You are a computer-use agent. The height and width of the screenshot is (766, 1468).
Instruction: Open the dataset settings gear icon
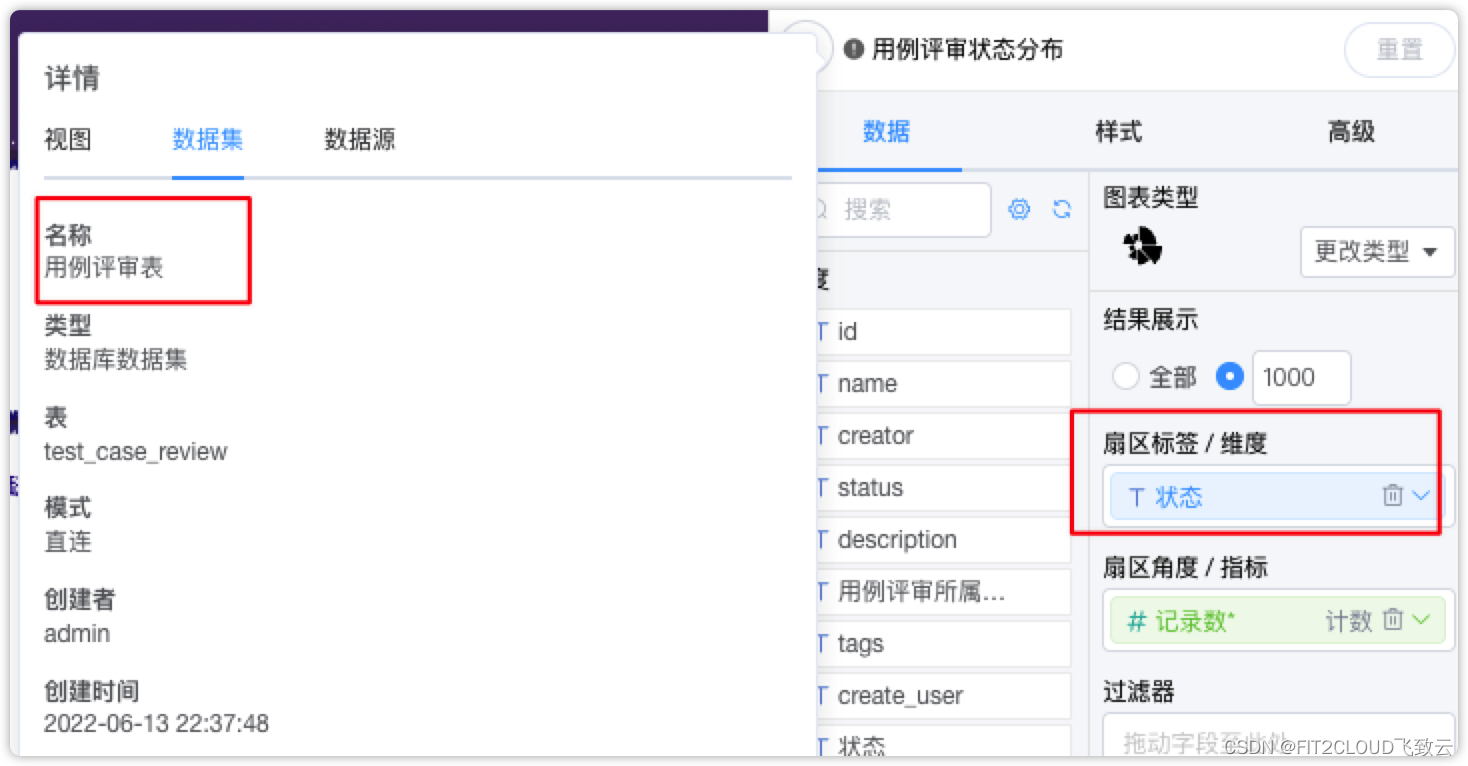[x=1019, y=209]
